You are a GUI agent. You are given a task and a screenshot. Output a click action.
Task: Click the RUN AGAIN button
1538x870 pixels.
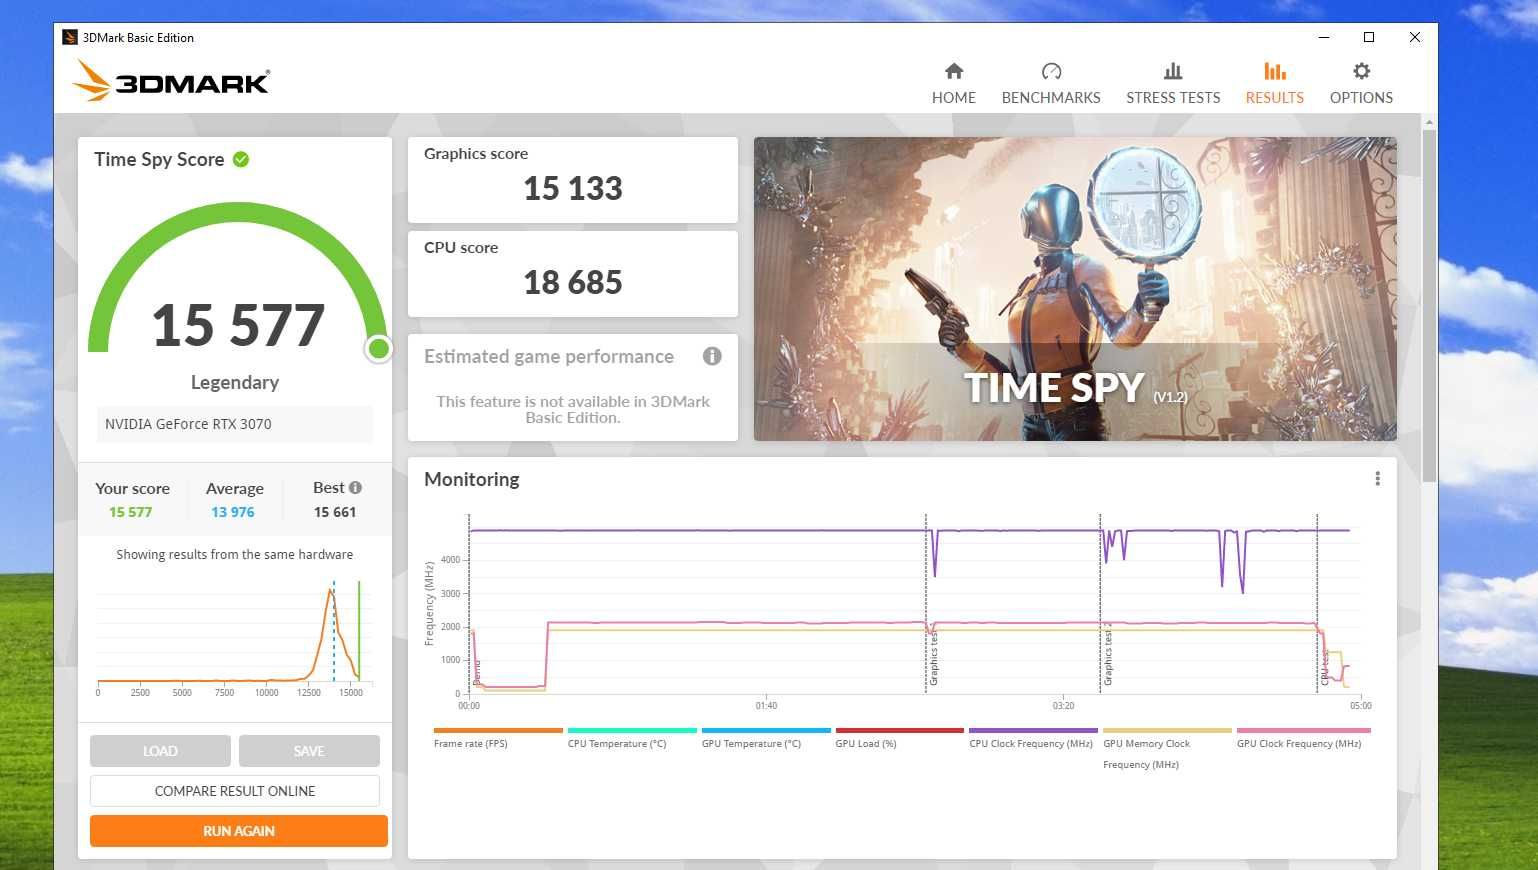(x=239, y=831)
